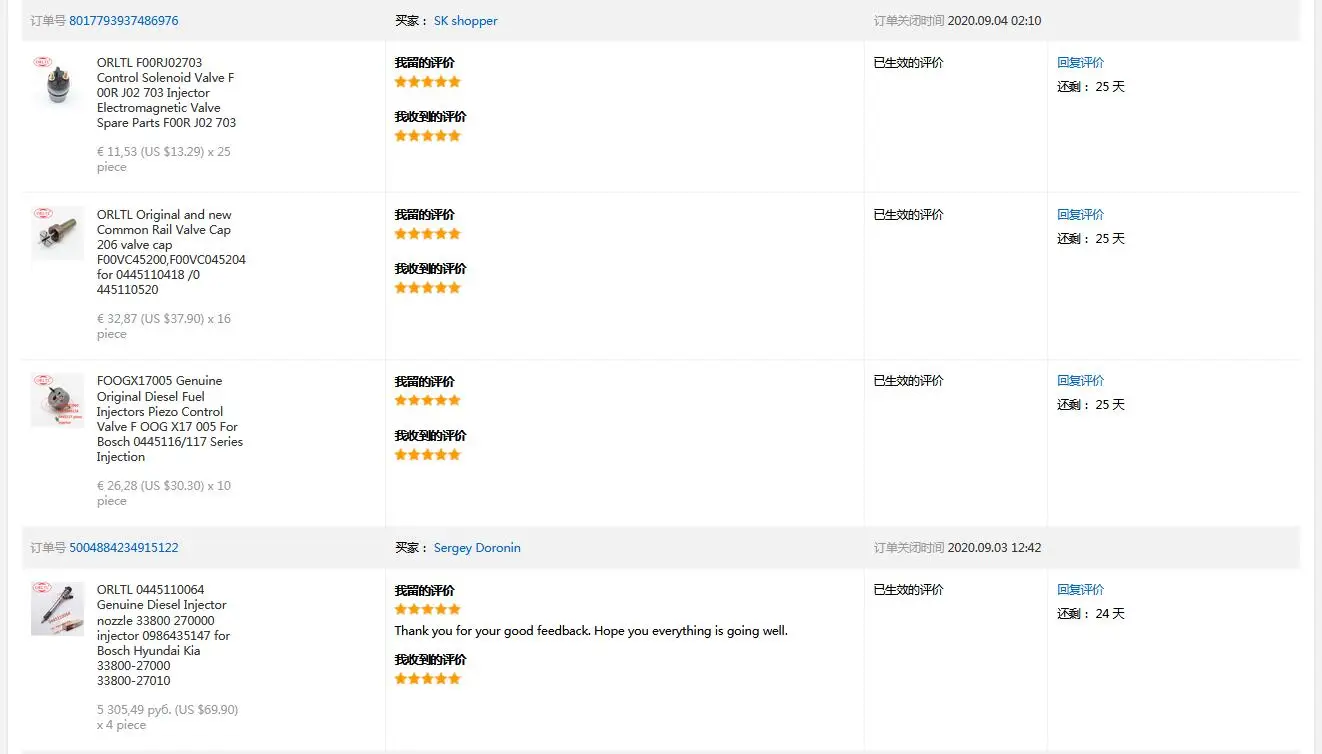This screenshot has width=1322, height=754.
Task: Click 我留的评价 stars for the solenoid valve
Action: [427, 82]
